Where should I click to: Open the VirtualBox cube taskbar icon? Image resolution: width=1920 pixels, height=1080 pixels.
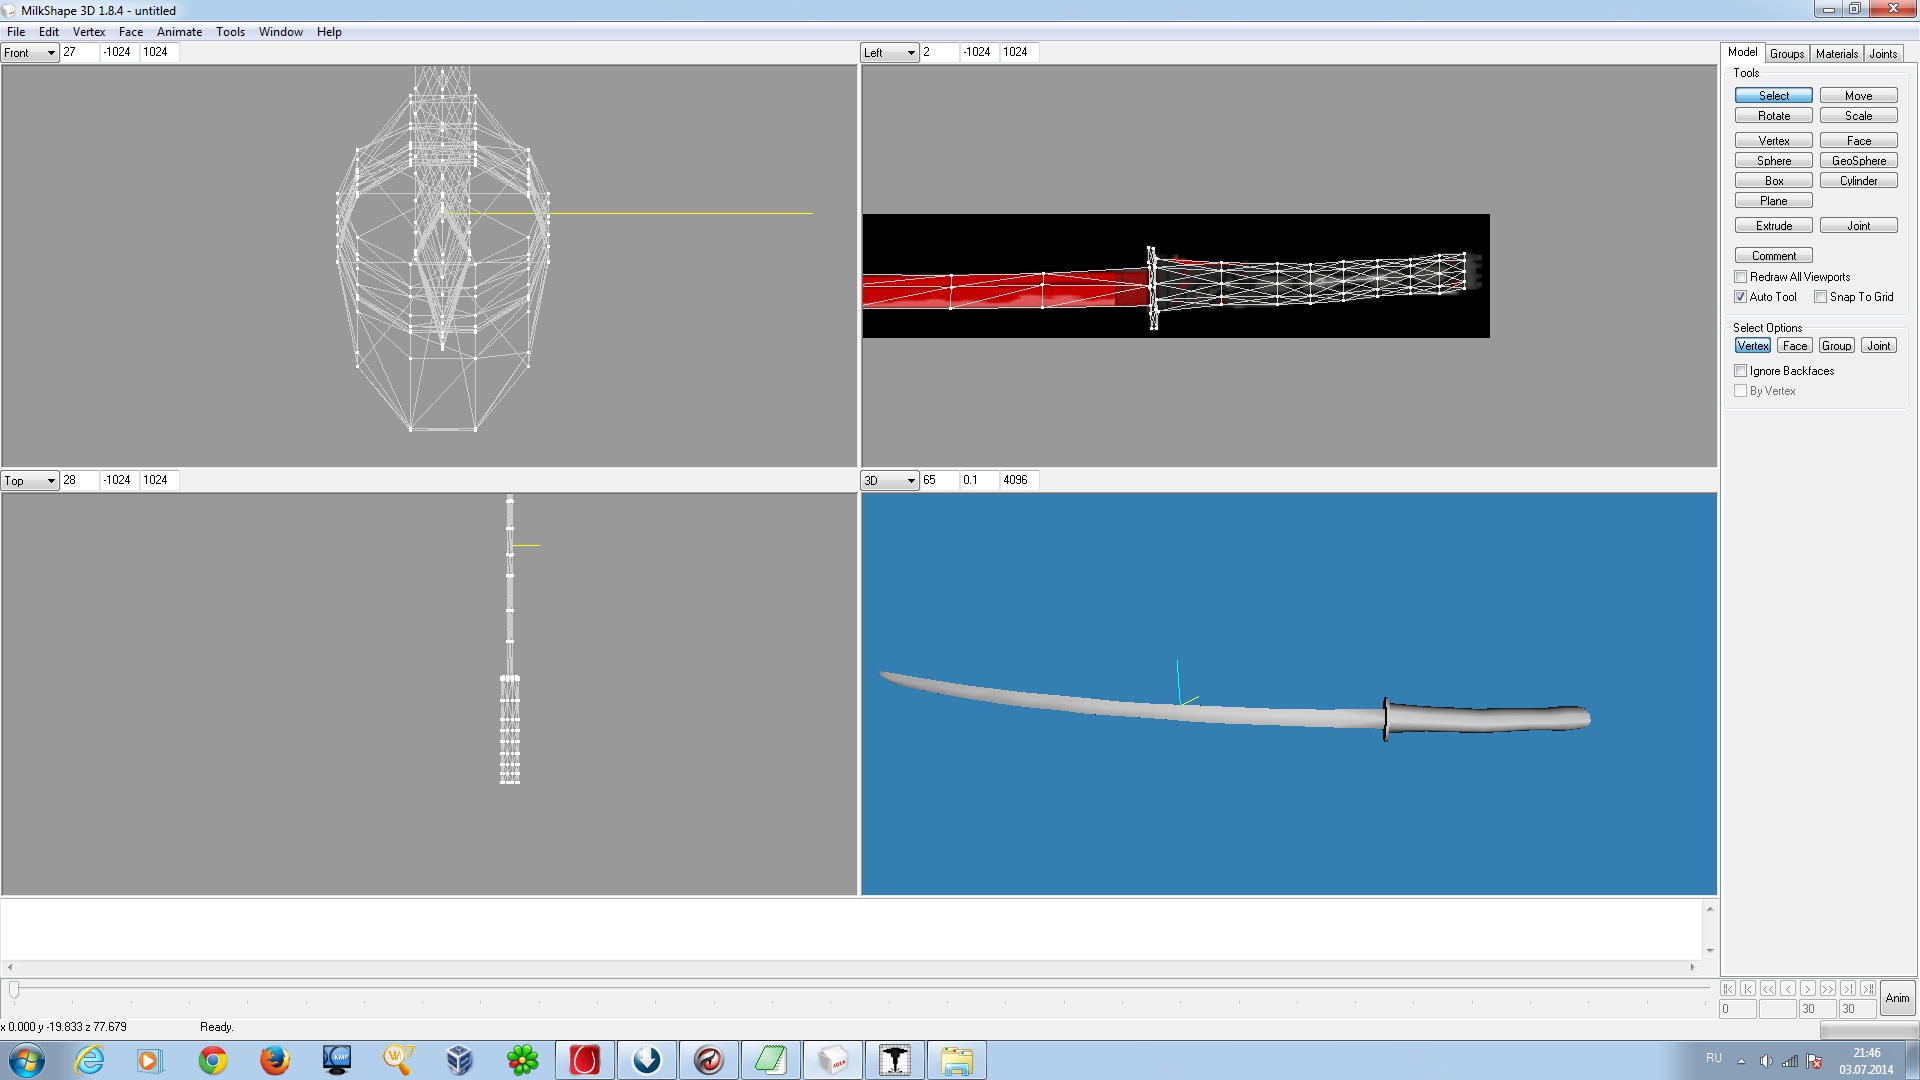coord(459,1060)
